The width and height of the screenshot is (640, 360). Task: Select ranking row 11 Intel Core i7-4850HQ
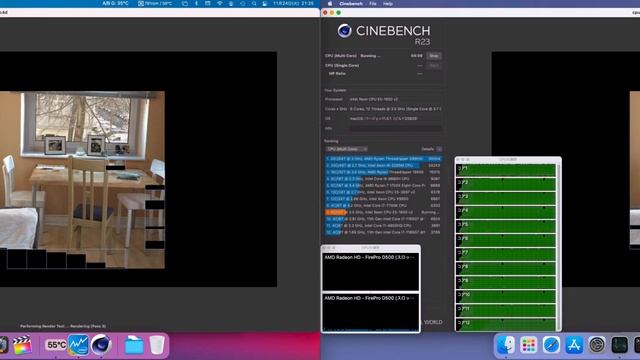[383, 225]
